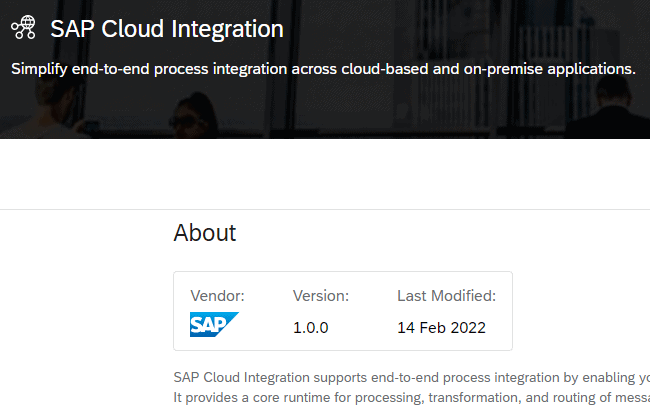Select the 'SAP Cloud Integration' title
Viewport: 650px width, 412px height.
(x=167, y=29)
